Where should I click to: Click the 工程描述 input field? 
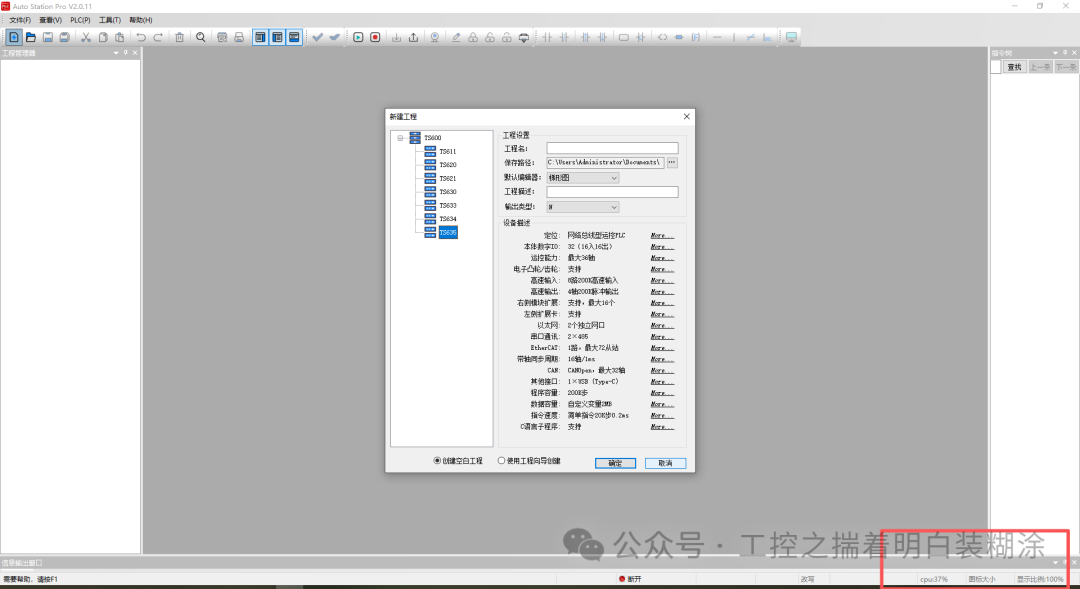[x=612, y=192]
